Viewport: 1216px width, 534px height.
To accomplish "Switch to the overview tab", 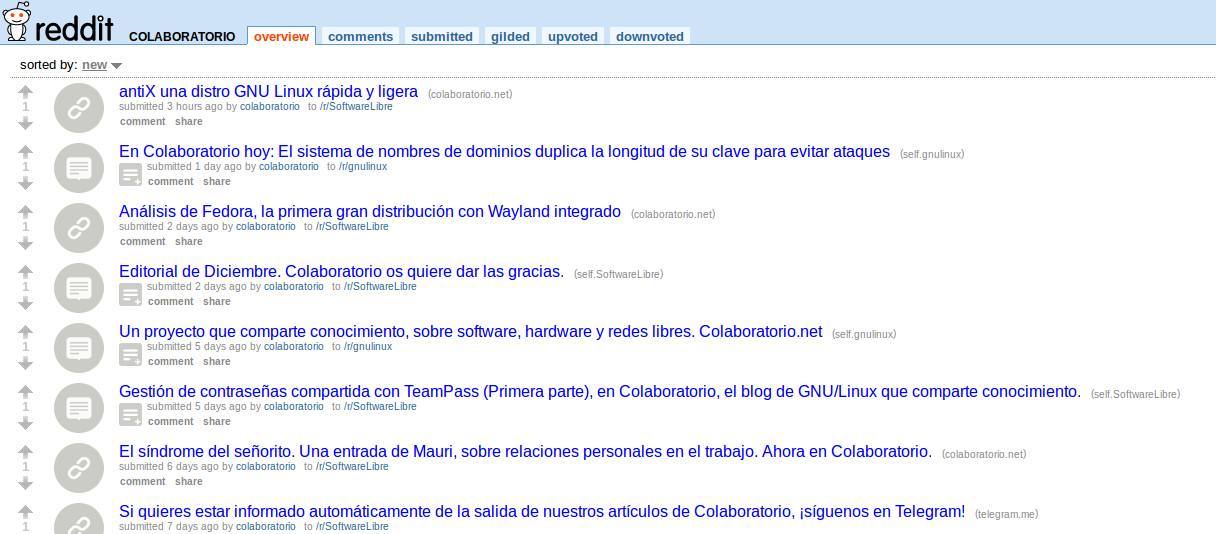I will (x=281, y=36).
